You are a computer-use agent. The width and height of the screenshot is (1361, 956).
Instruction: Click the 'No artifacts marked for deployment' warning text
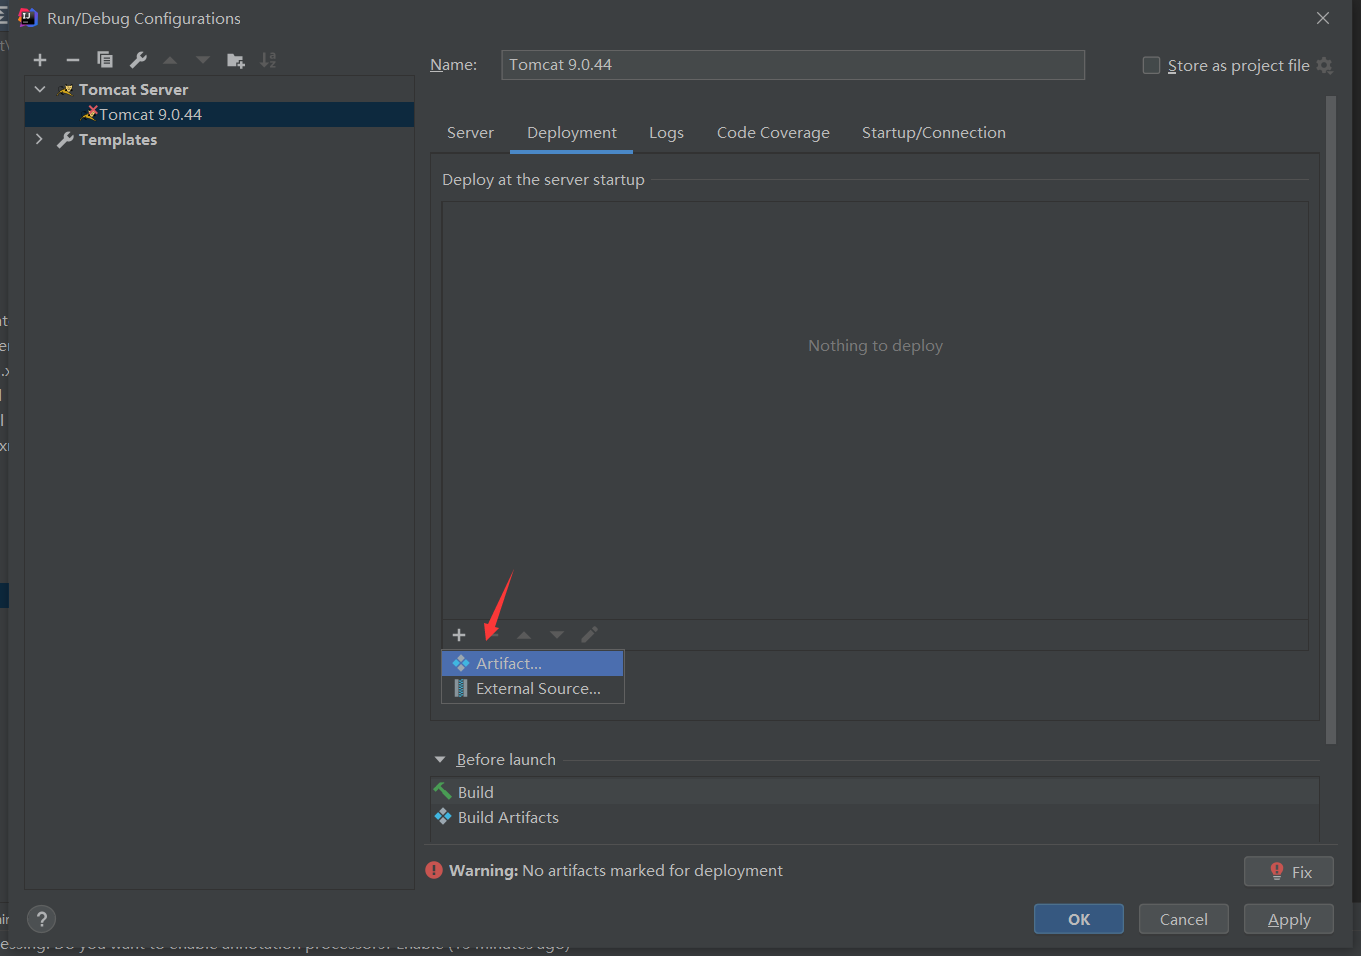tap(652, 870)
